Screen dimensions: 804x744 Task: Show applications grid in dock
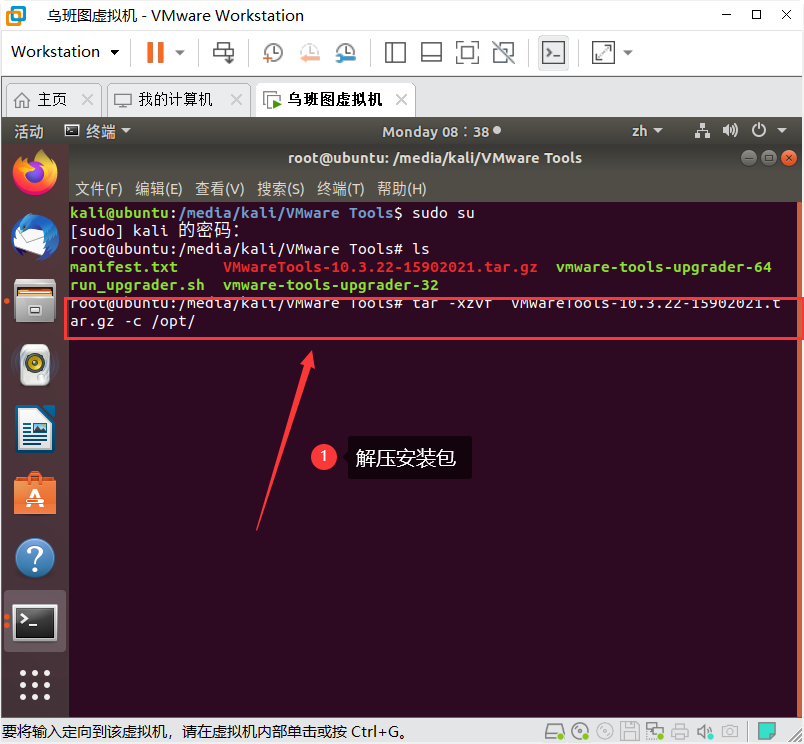(35, 685)
